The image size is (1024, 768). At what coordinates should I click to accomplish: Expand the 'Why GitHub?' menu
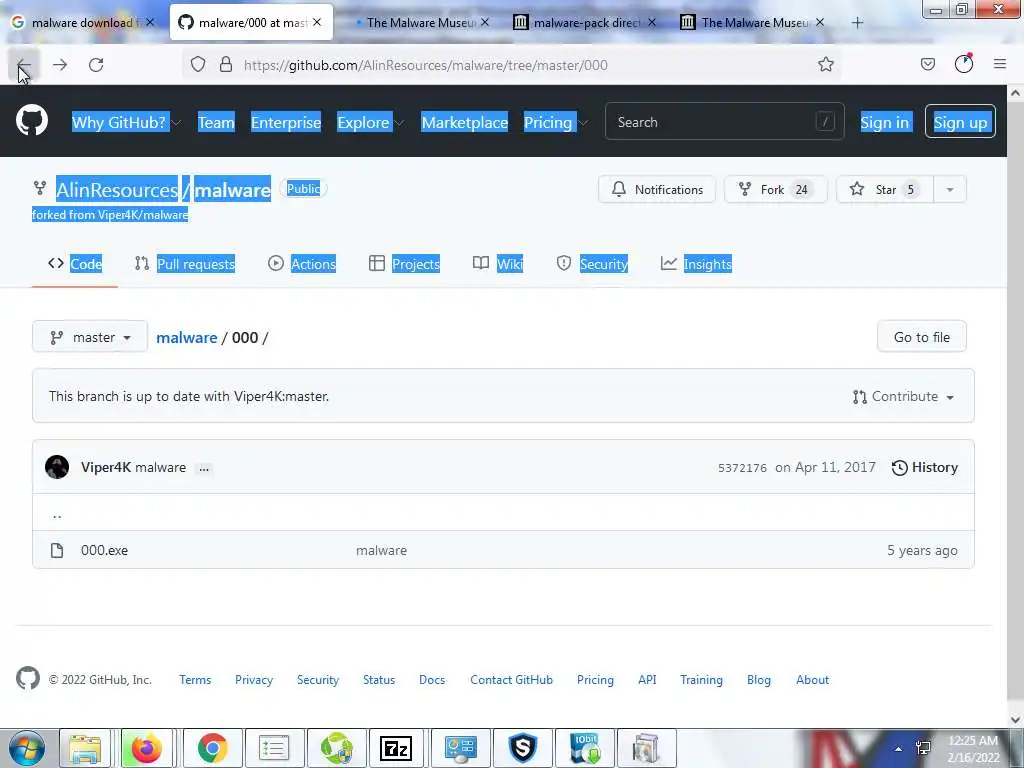tap(125, 122)
